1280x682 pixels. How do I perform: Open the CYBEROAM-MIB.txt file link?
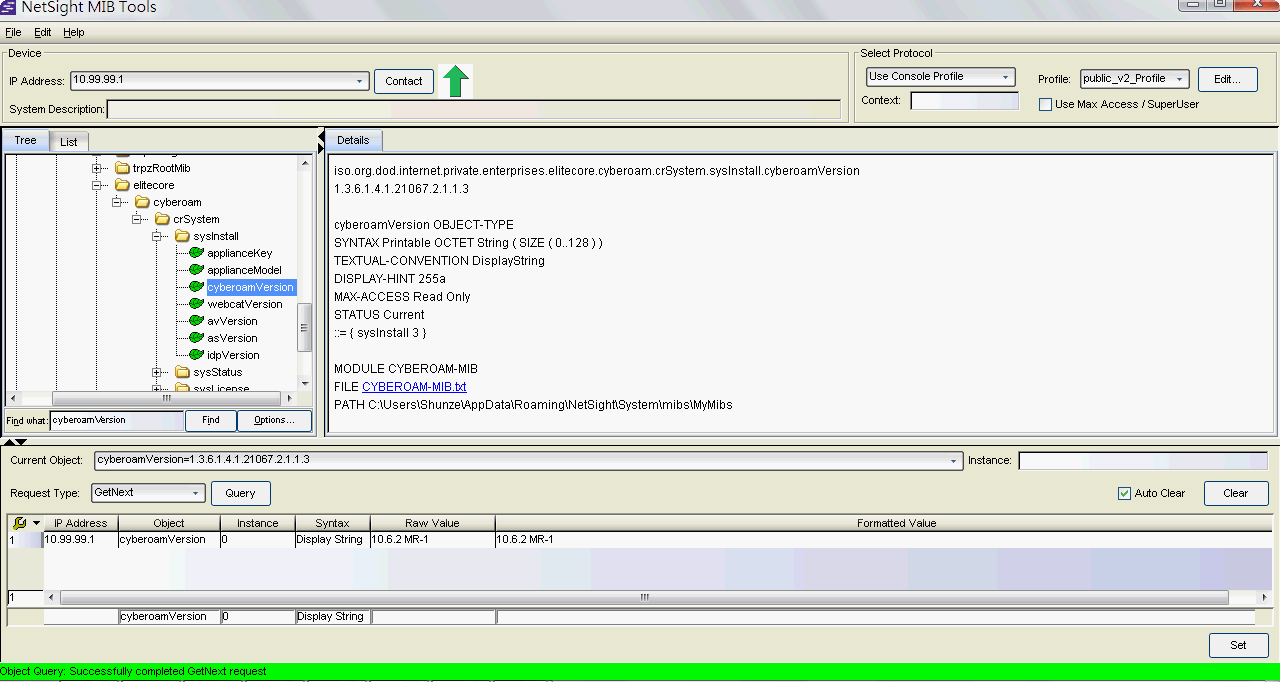414,387
